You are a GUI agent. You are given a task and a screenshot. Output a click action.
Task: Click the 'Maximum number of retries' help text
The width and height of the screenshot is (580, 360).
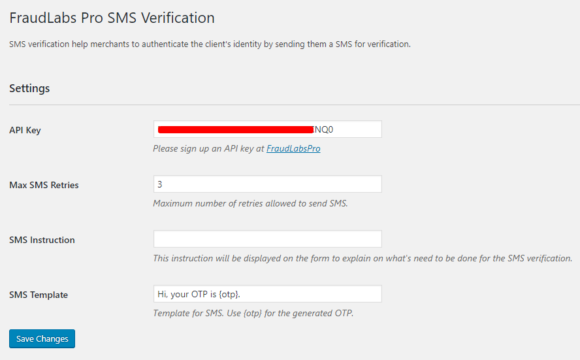click(x=250, y=203)
